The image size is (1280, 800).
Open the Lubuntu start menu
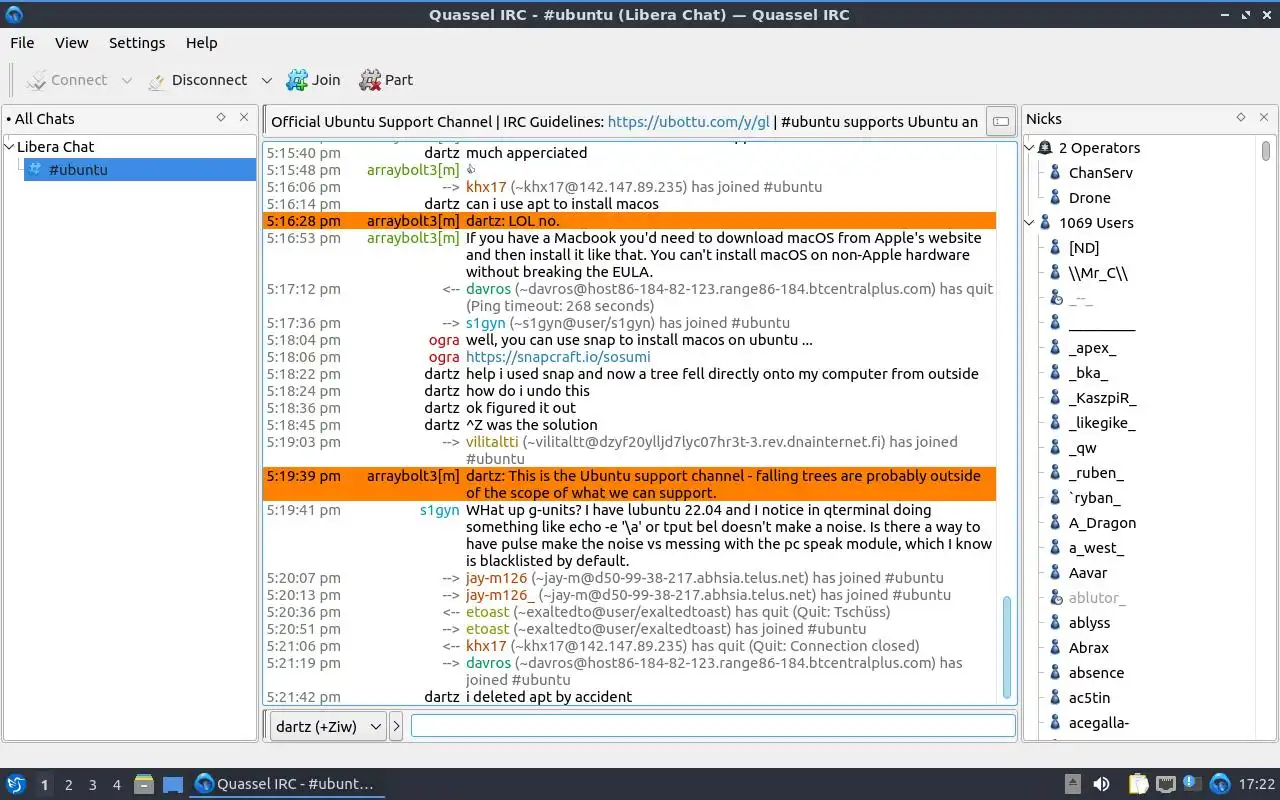tap(15, 785)
